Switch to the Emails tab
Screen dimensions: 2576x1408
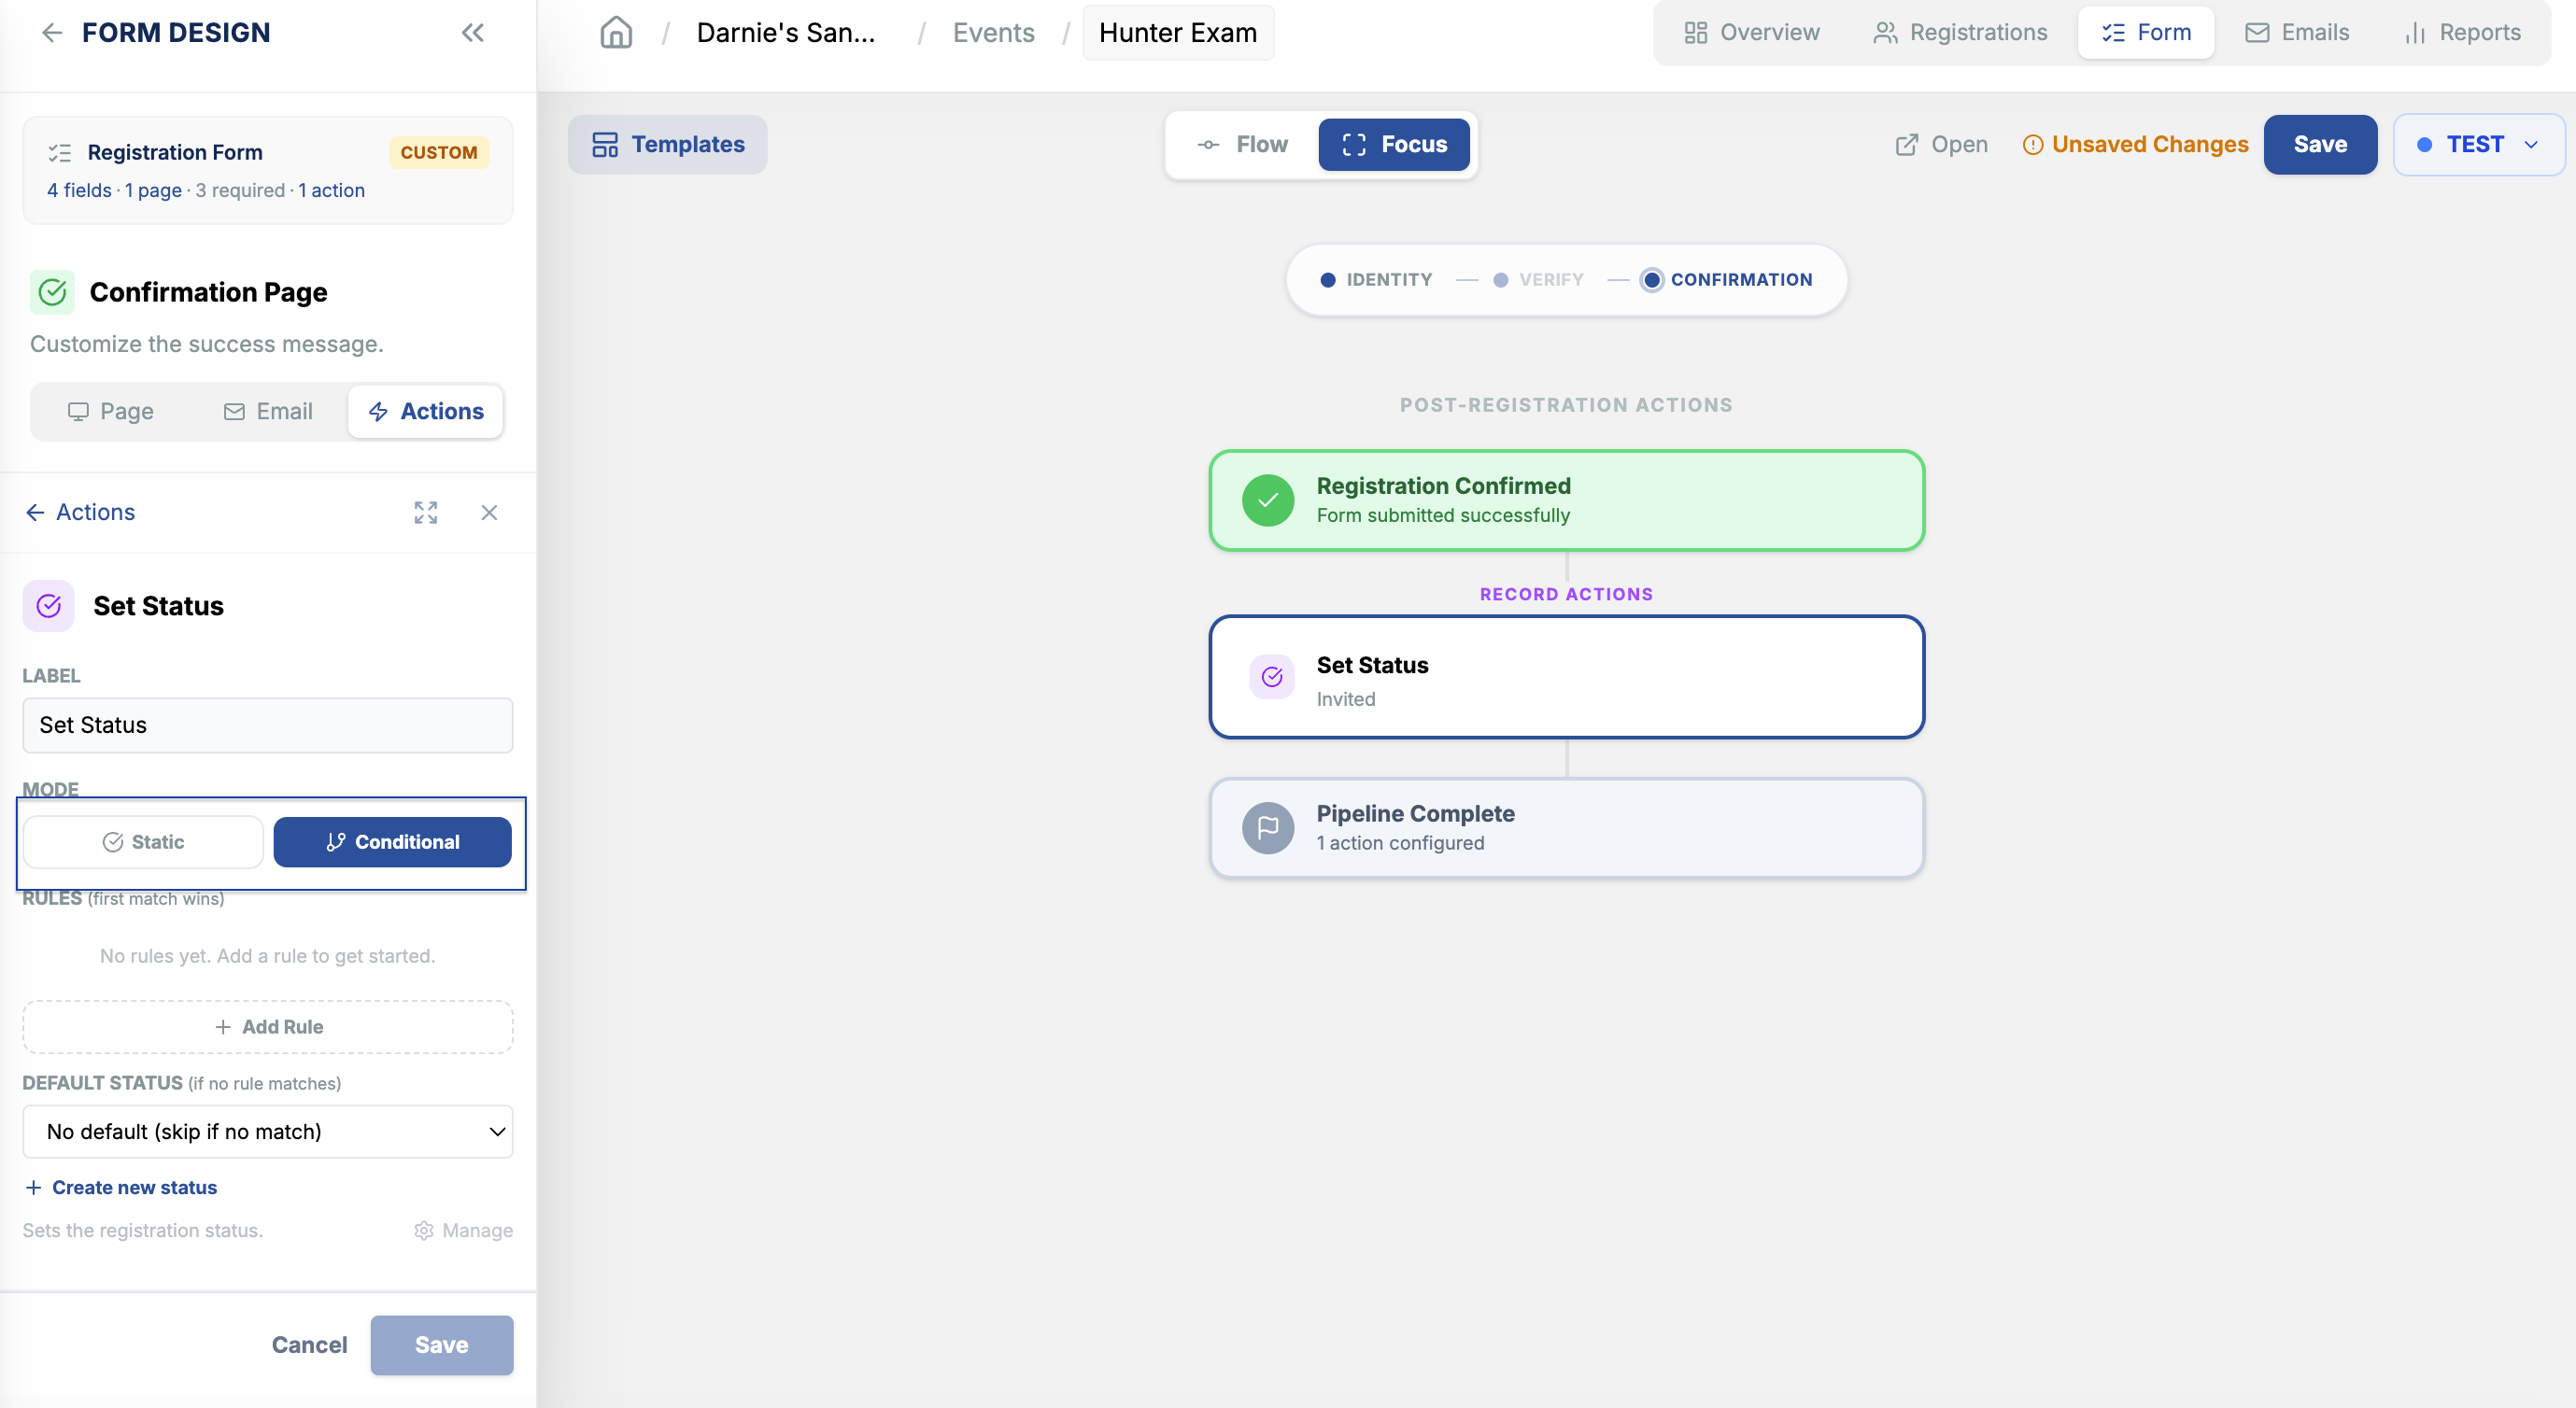pos(2297,33)
